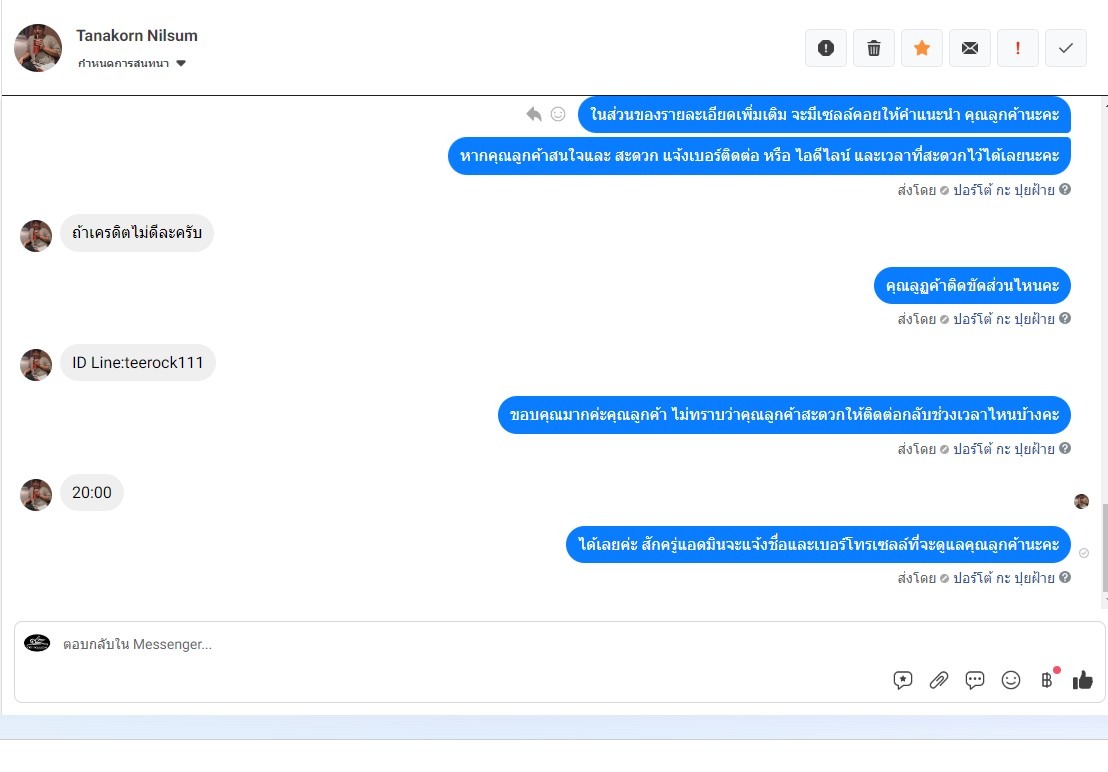This screenshot has height=772, width=1108.
Task: Mark conversation unread with envelope icon
Action: click(x=970, y=48)
